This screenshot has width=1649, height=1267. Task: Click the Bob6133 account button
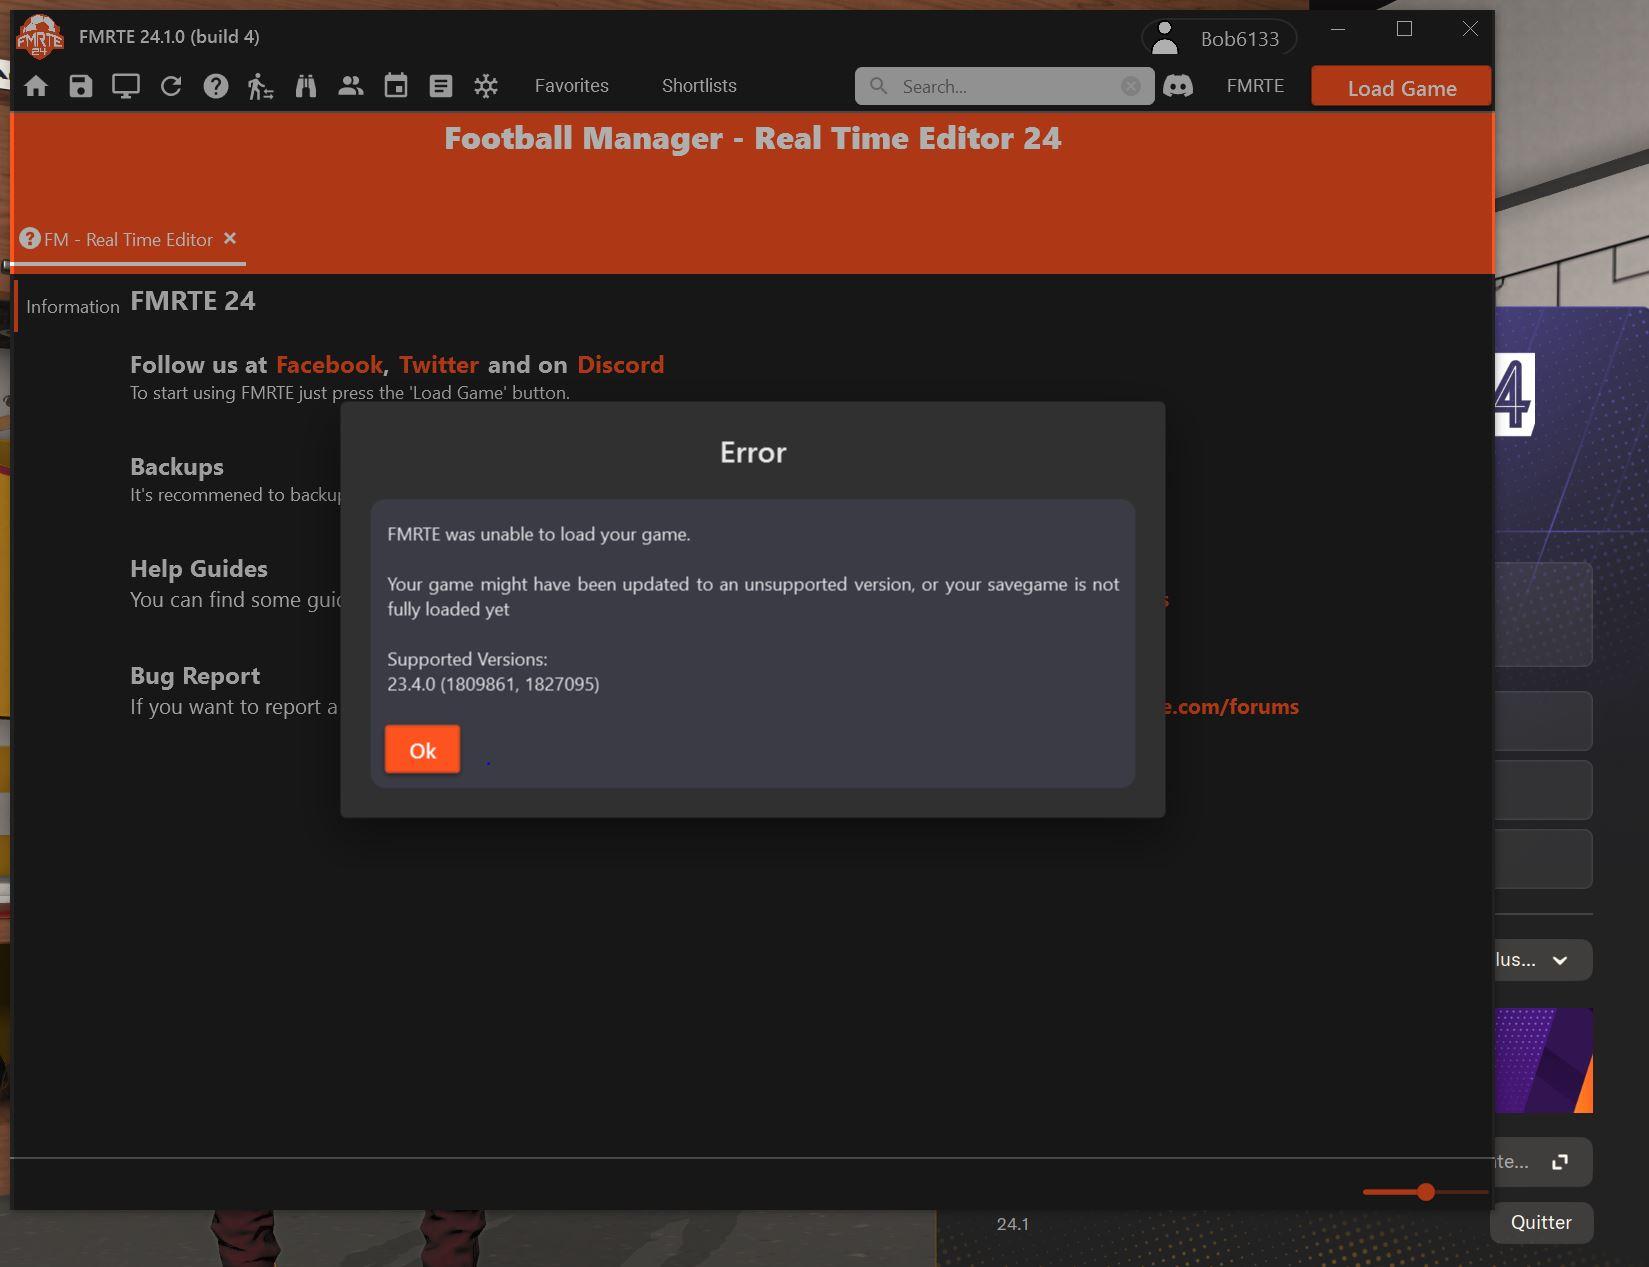pos(1218,38)
